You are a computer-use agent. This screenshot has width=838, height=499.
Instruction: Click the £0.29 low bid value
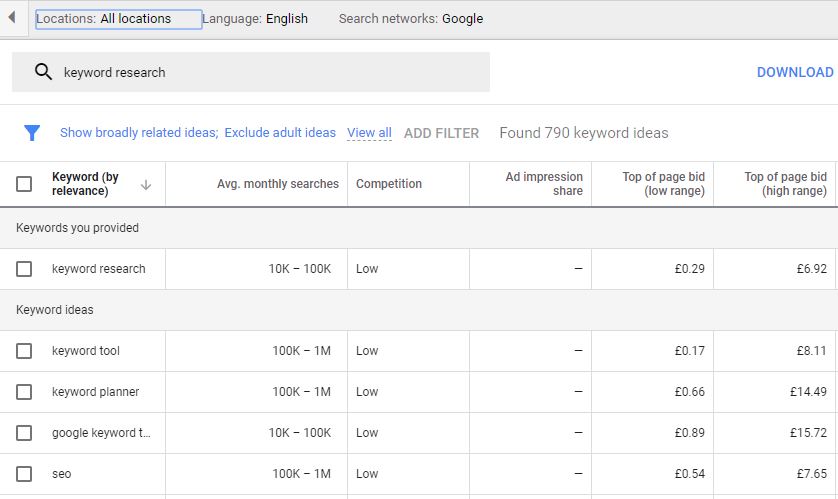pos(689,269)
